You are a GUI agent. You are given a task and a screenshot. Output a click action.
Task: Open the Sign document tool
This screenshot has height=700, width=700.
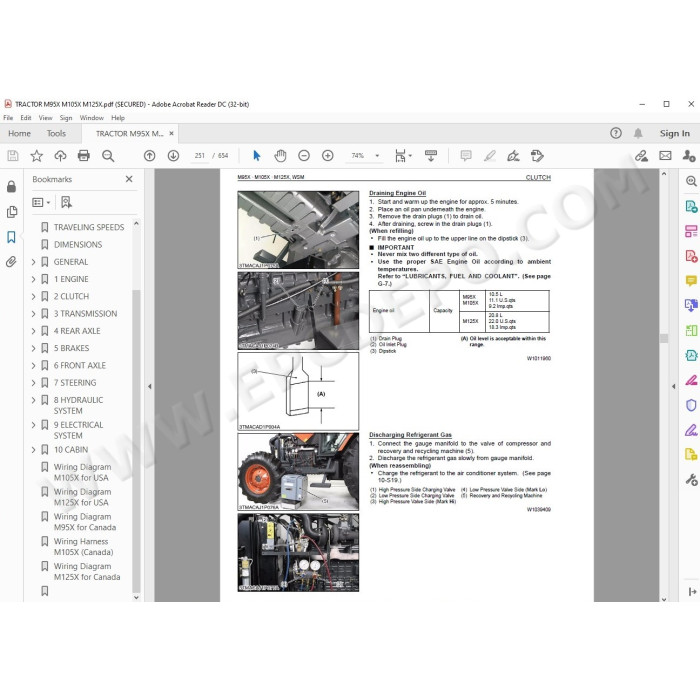(x=513, y=156)
